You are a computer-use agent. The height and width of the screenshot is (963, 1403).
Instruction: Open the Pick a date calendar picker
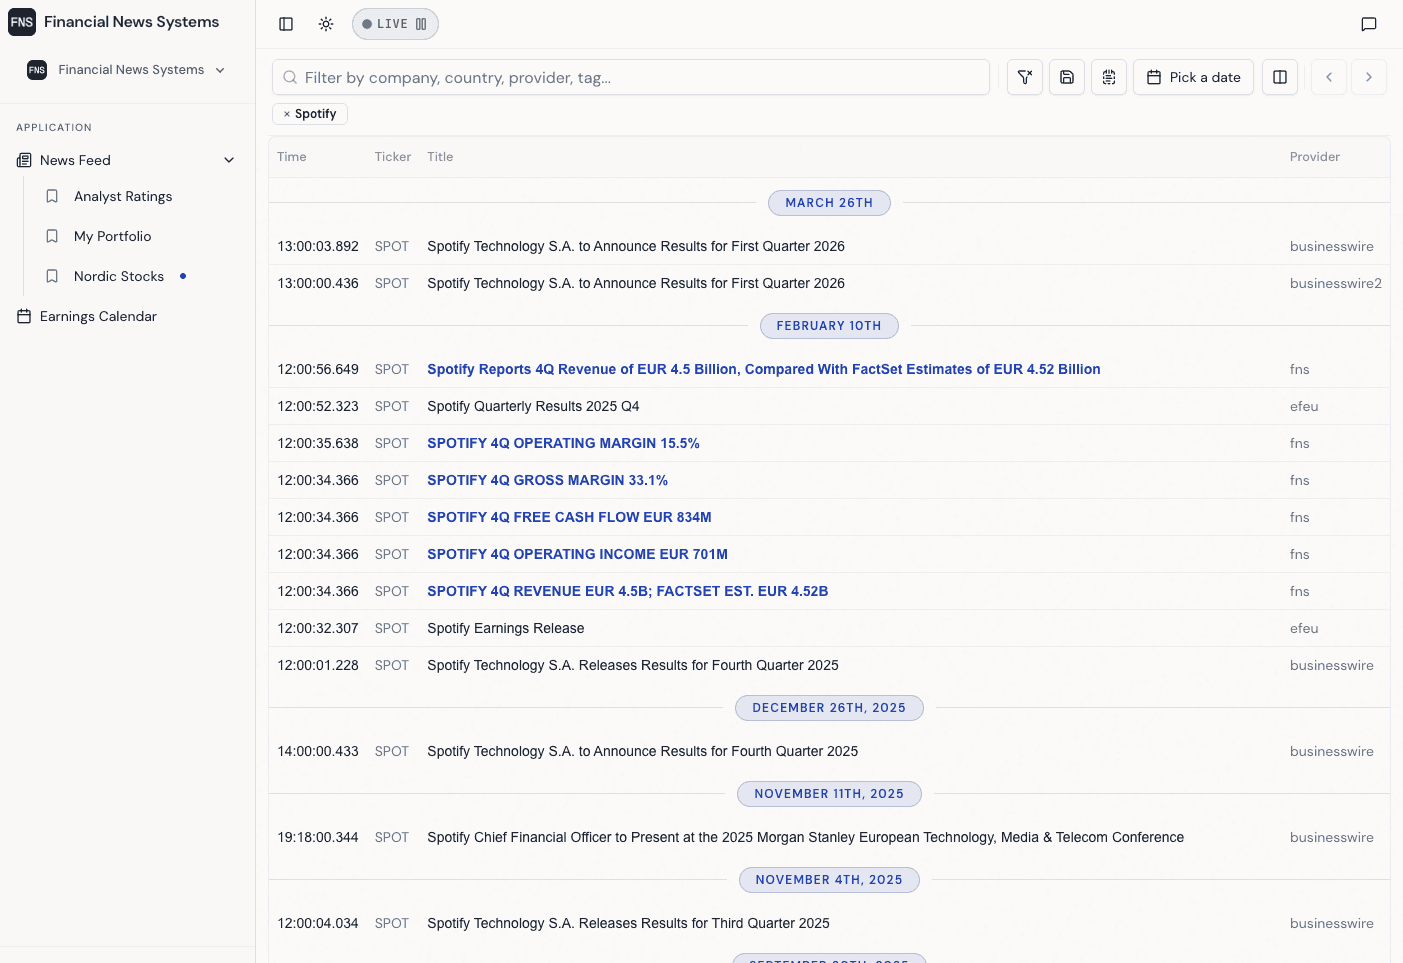point(1193,76)
